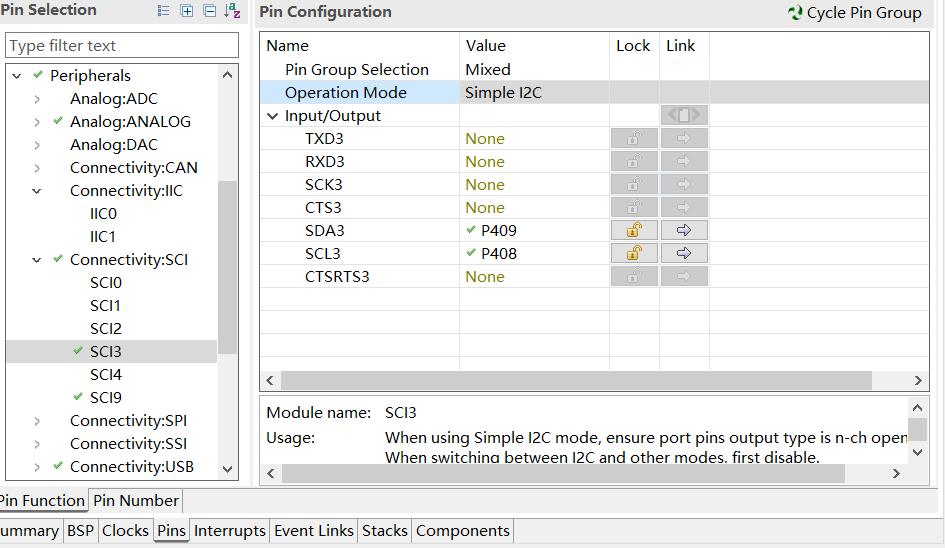Screen dimensions: 945x548
Task: Select IIC1 in the tree
Action: click(102, 236)
